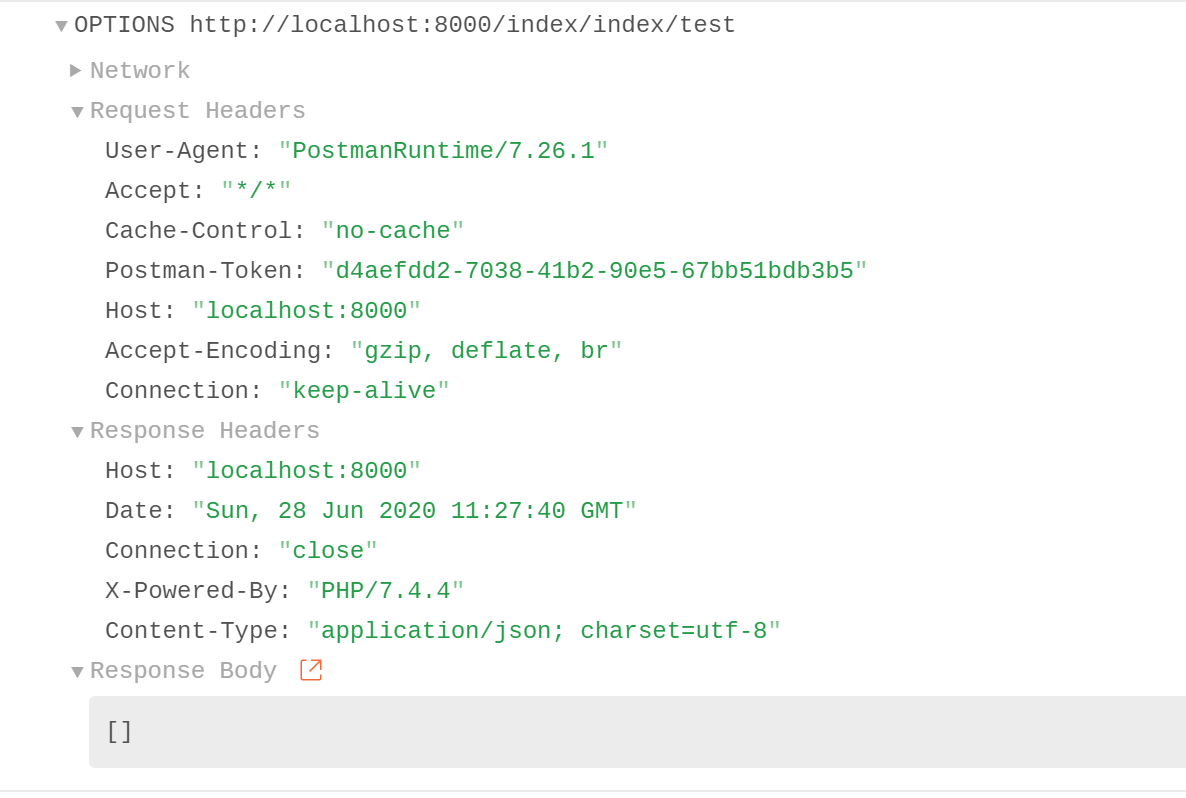Viewport: 1186px width, 798px height.
Task: Open response body in new window icon
Action: (311, 670)
